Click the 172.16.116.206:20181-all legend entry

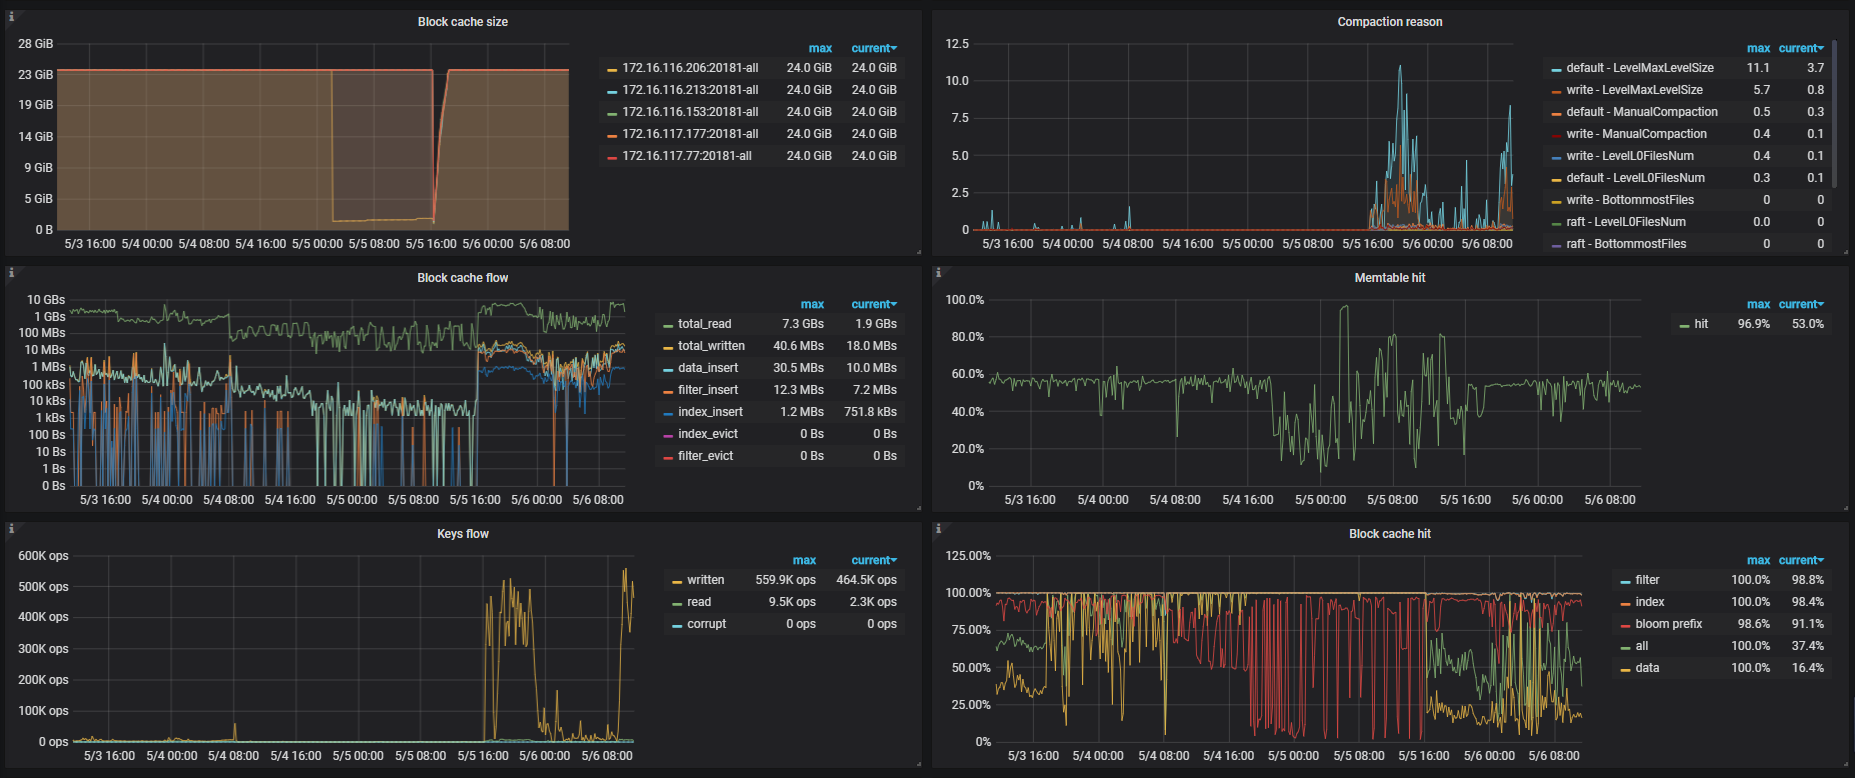(x=689, y=68)
